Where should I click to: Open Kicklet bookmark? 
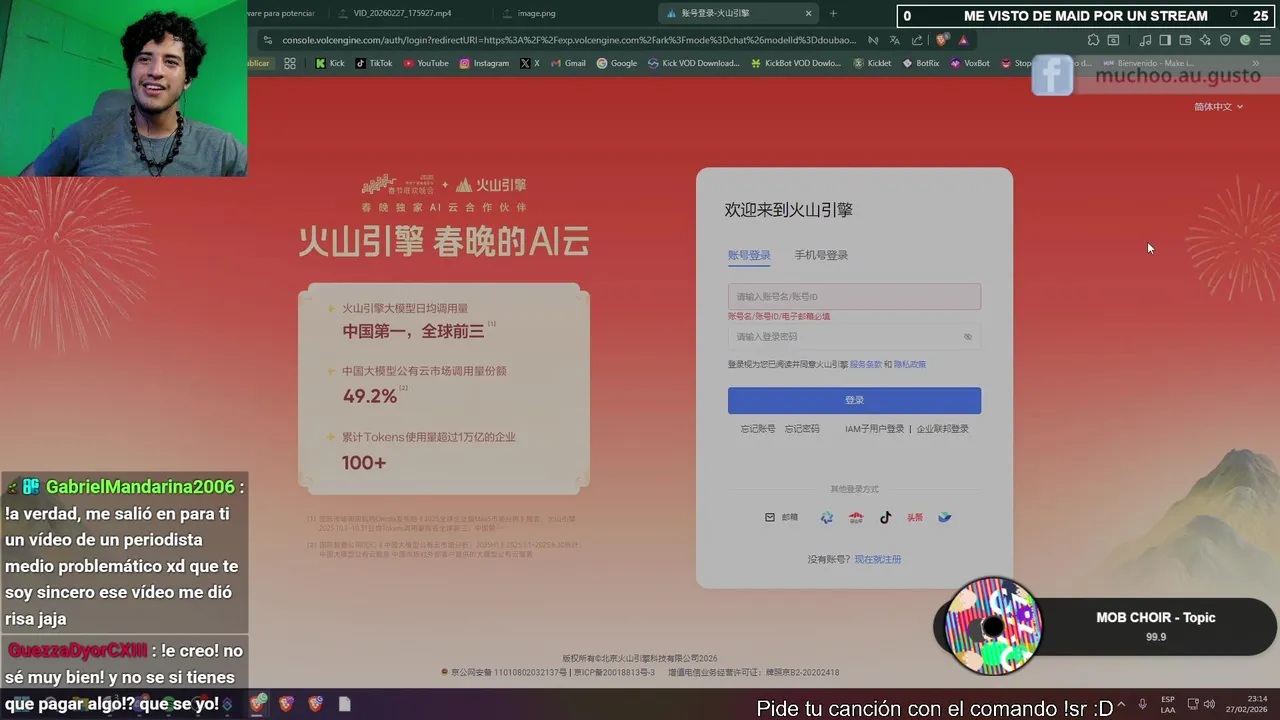point(873,63)
